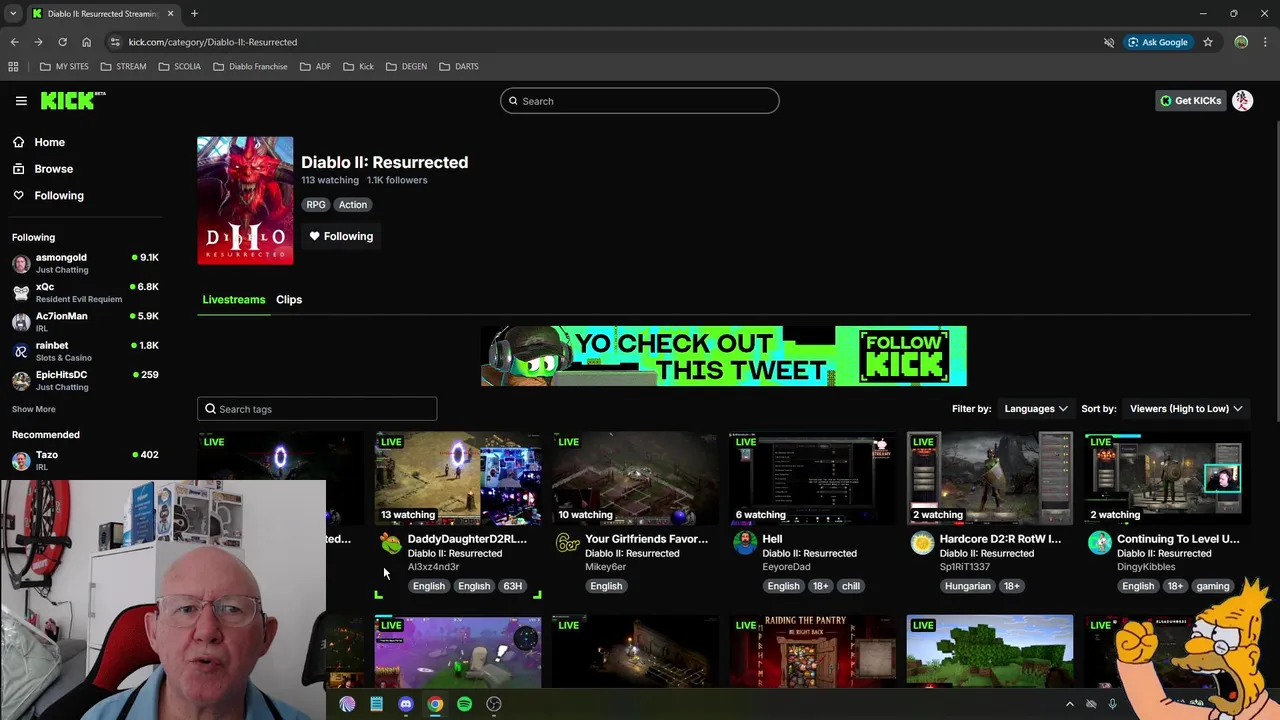The image size is (1280, 720).
Task: Click Al3xz4nd3r channel avatar
Action: coord(390,543)
